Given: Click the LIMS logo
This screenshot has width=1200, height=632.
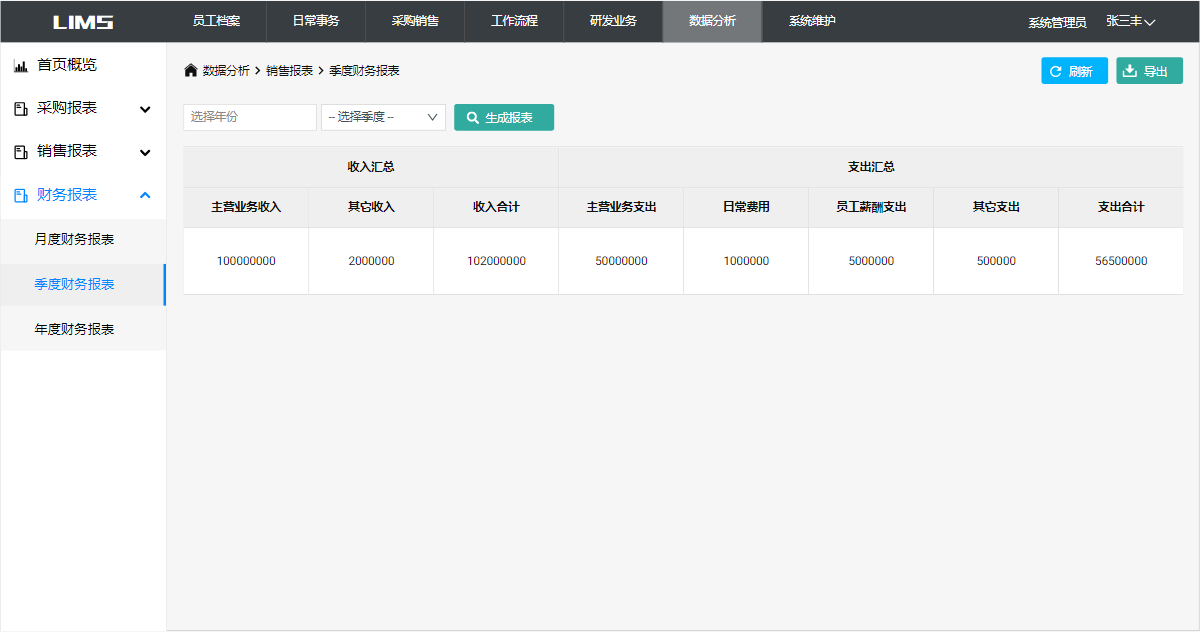Looking at the screenshot, I should pyautogui.click(x=83, y=22).
